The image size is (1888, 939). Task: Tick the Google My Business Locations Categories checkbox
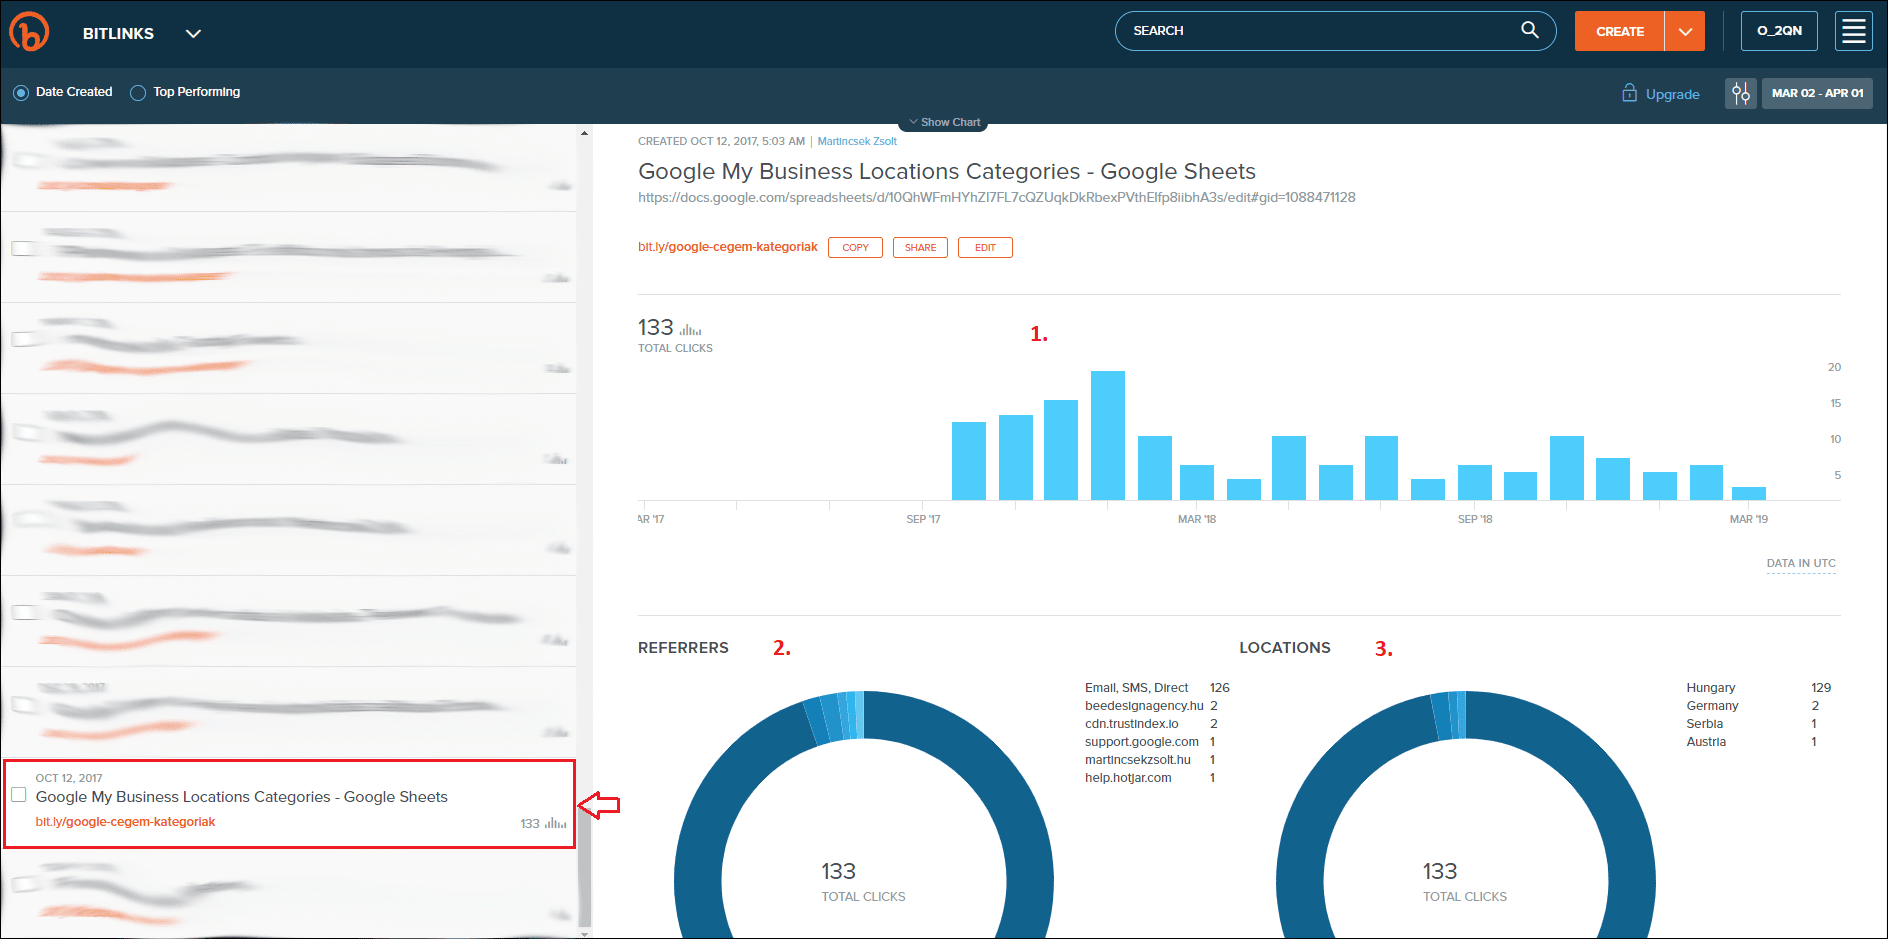click(x=19, y=794)
